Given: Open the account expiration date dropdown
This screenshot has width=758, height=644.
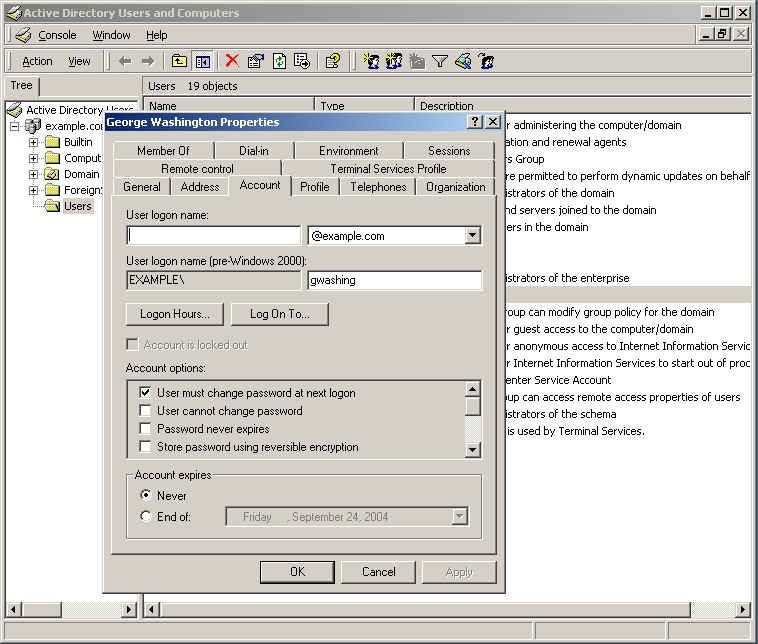Looking at the screenshot, I should click(x=460, y=516).
